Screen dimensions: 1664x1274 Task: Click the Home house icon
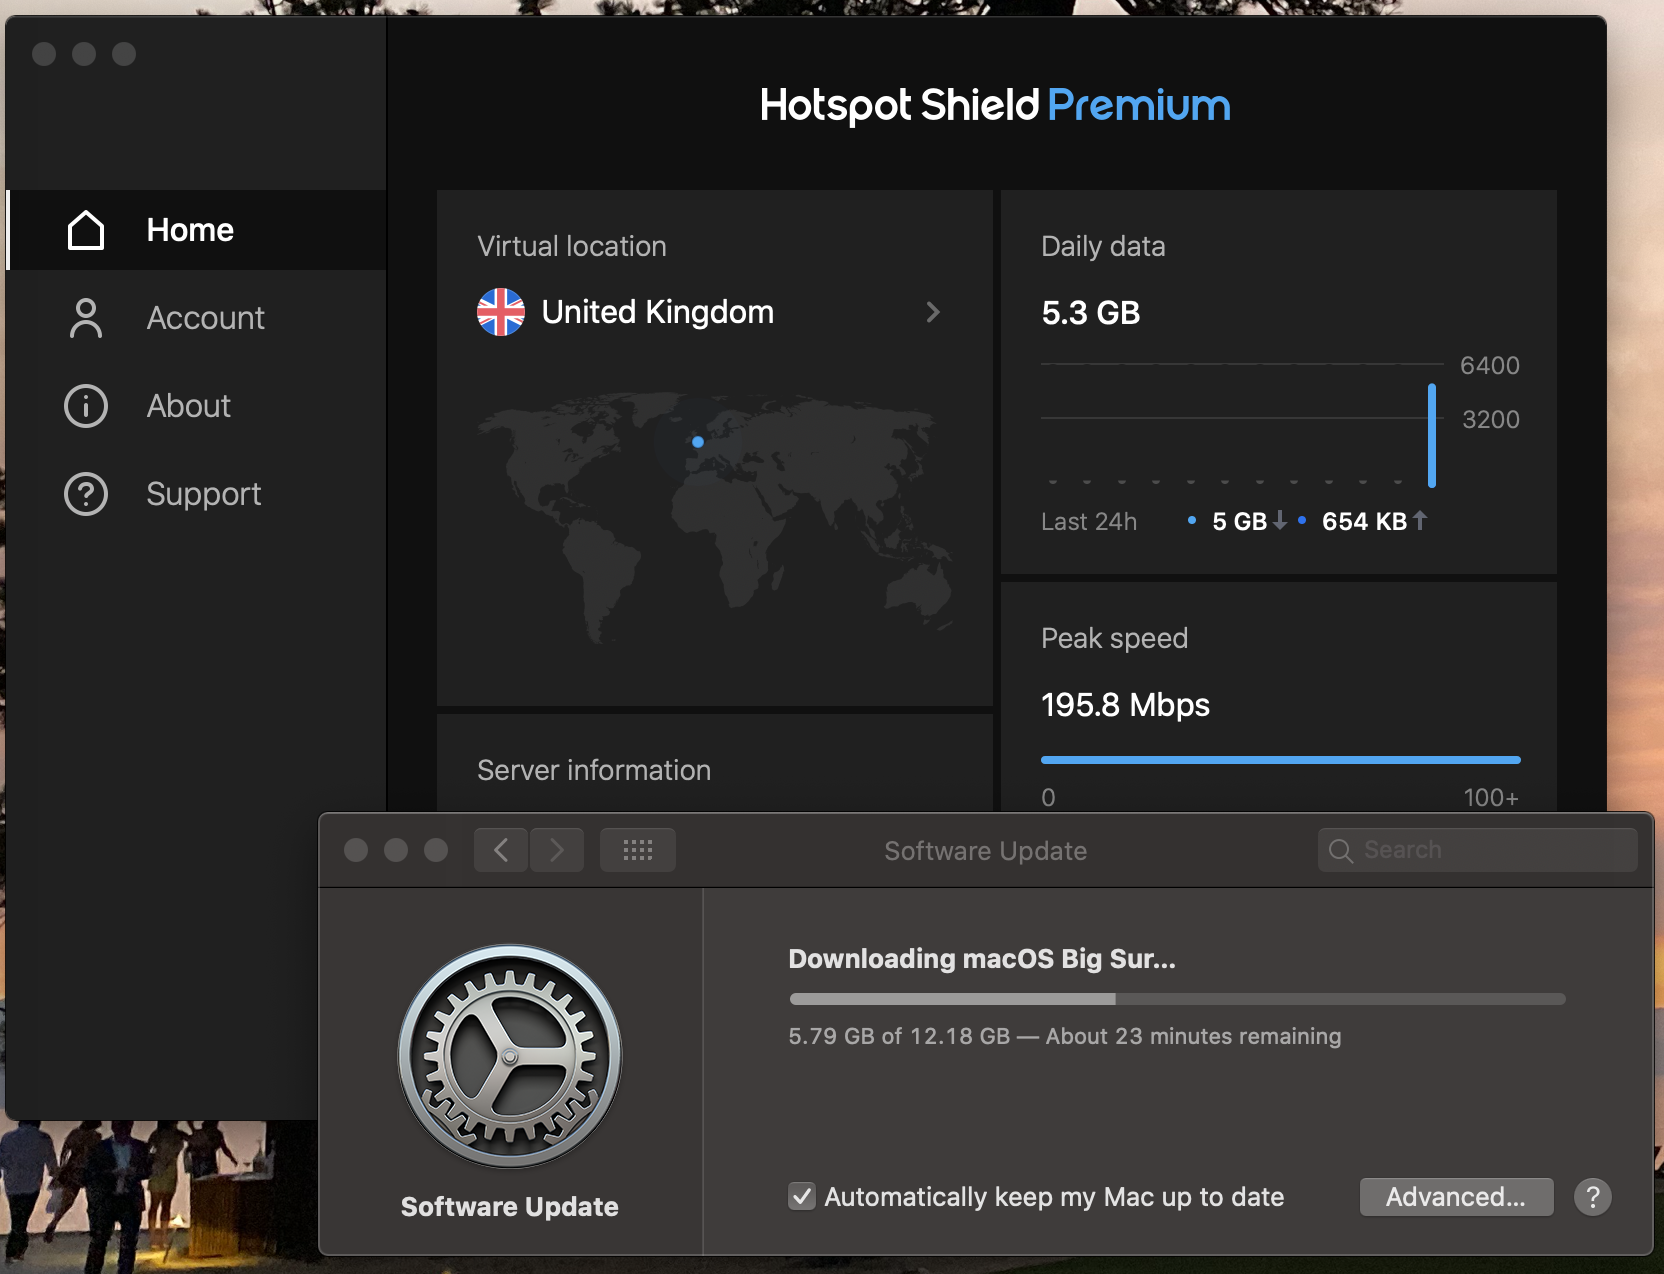[86, 230]
